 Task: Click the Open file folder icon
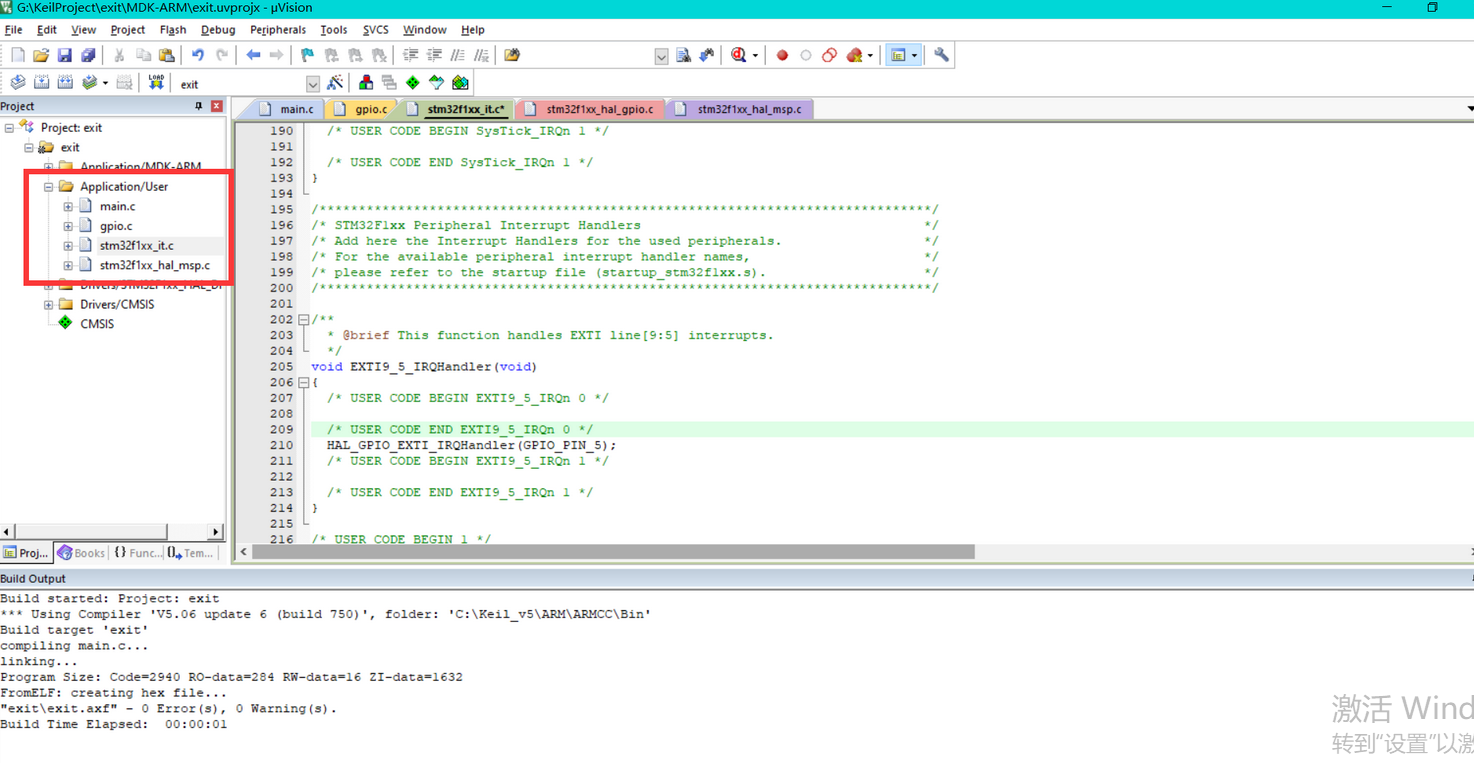41,56
